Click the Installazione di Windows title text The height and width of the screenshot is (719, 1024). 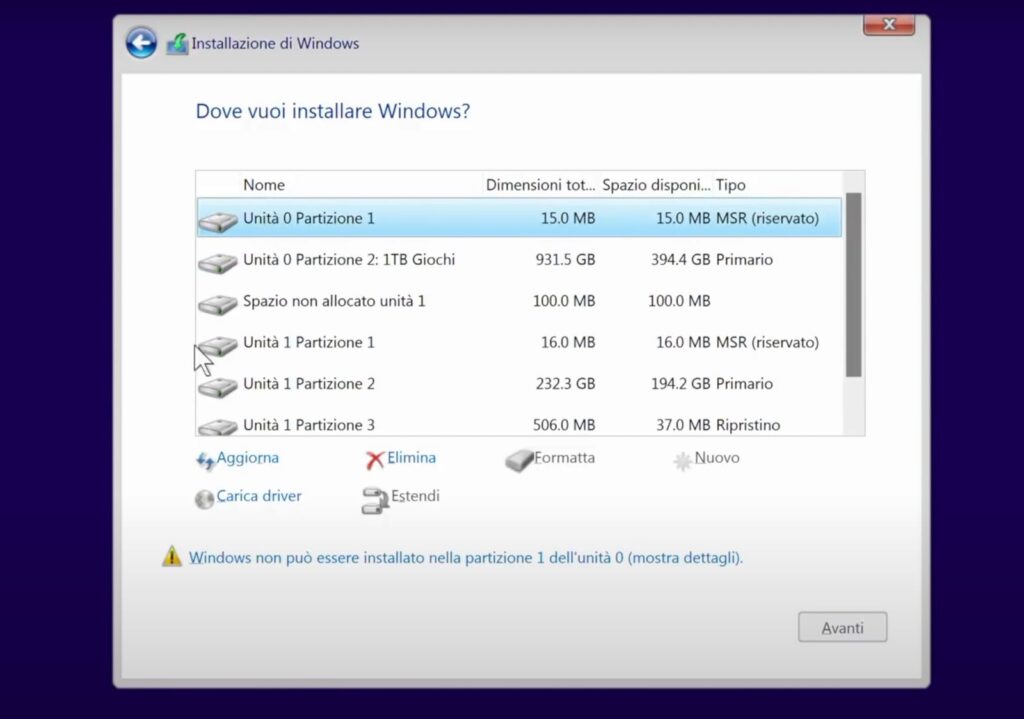coord(275,43)
